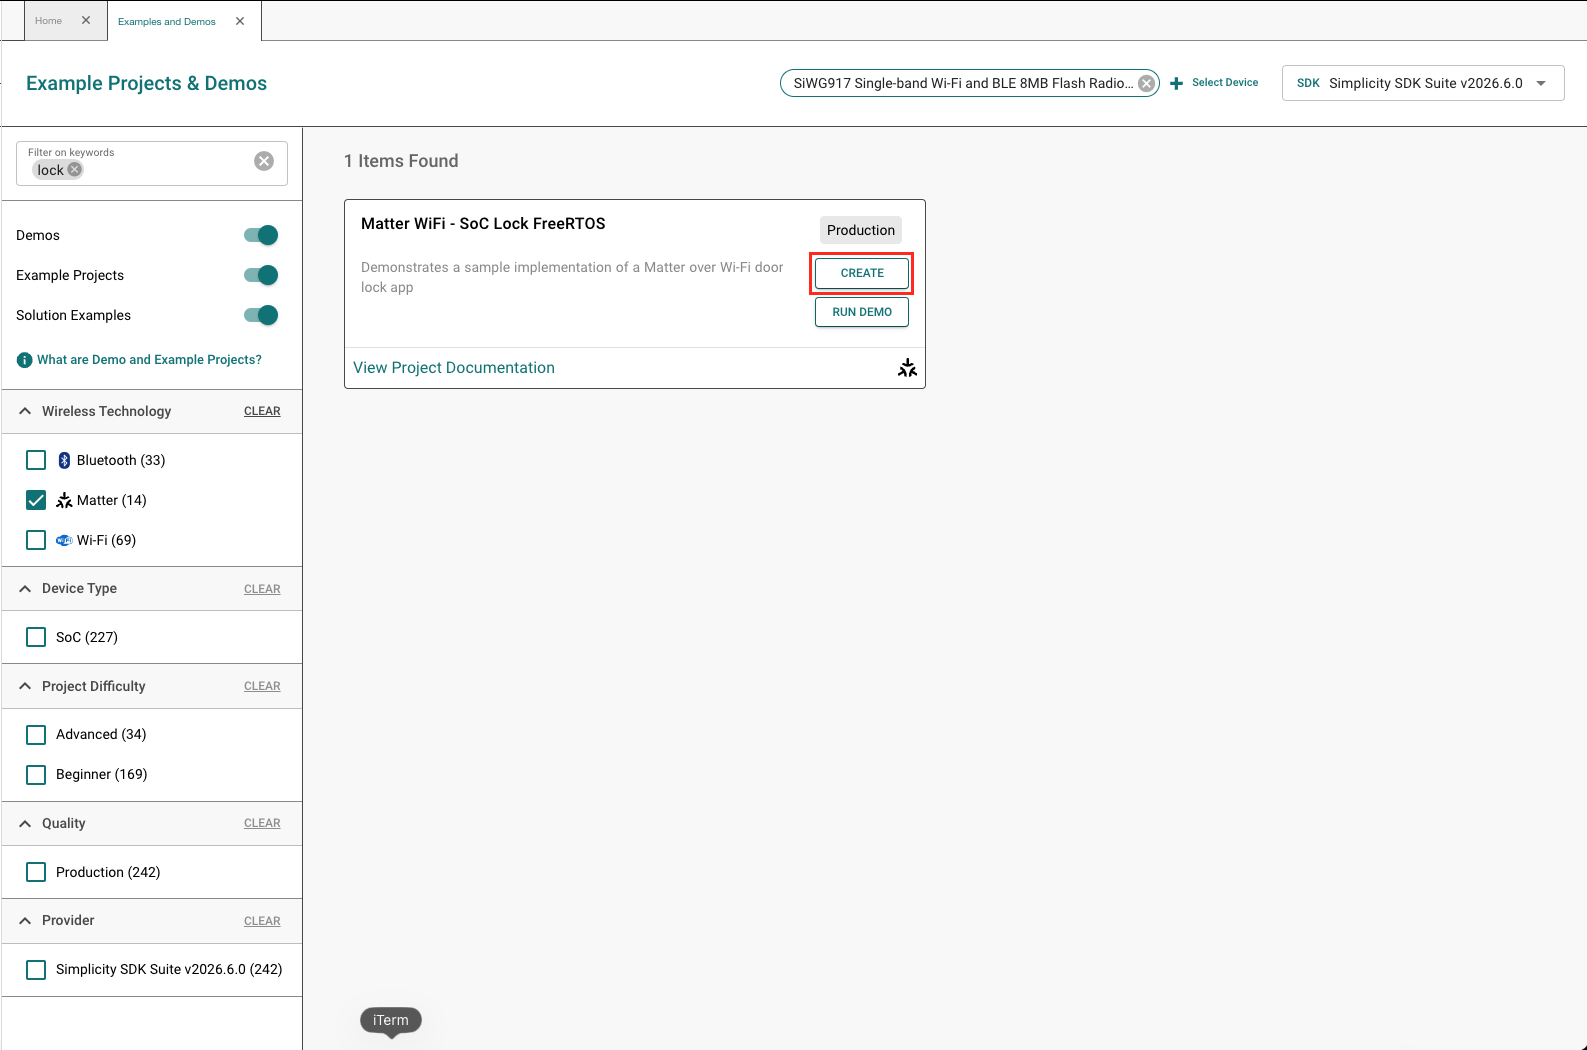1587x1050 pixels.
Task: Click the Matter WiFi - SoC Lock FreeRTOS title
Action: tap(483, 224)
